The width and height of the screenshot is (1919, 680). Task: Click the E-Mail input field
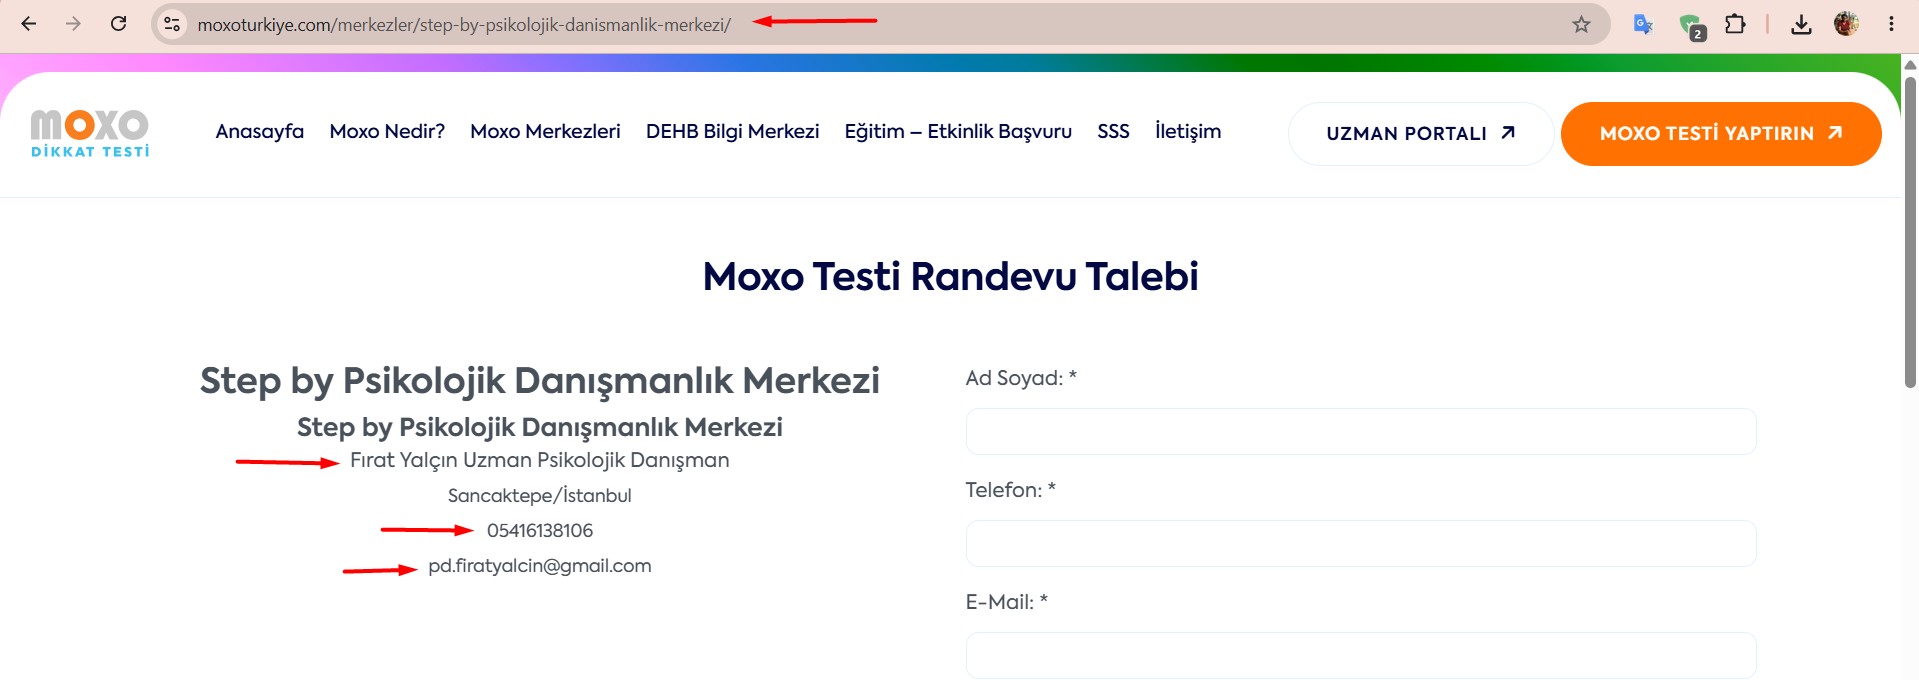pos(1361,655)
